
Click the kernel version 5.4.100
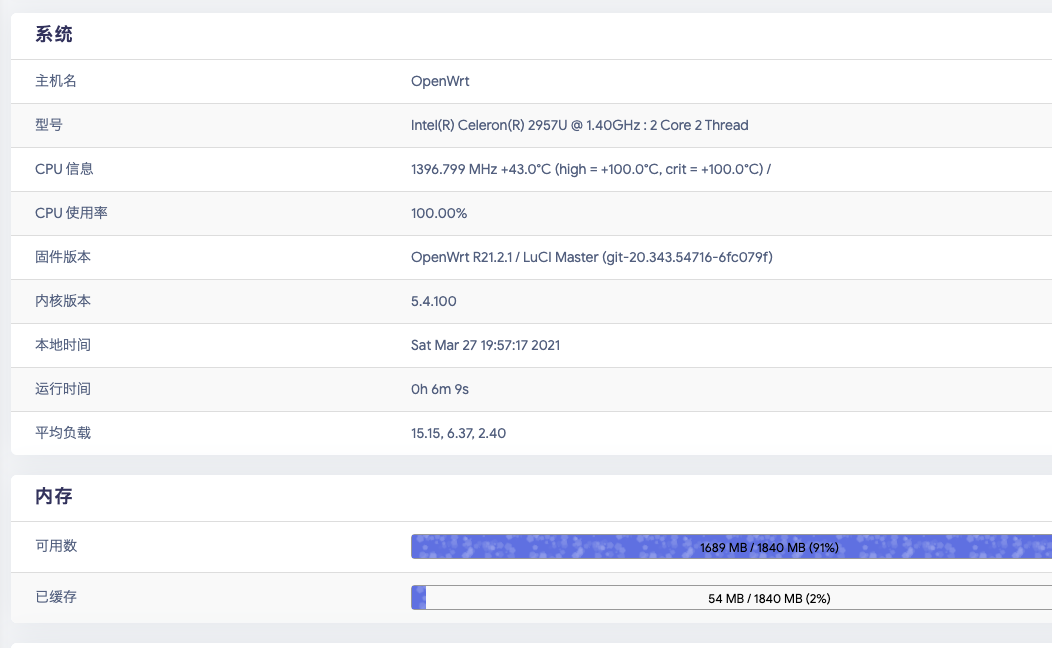[433, 301]
